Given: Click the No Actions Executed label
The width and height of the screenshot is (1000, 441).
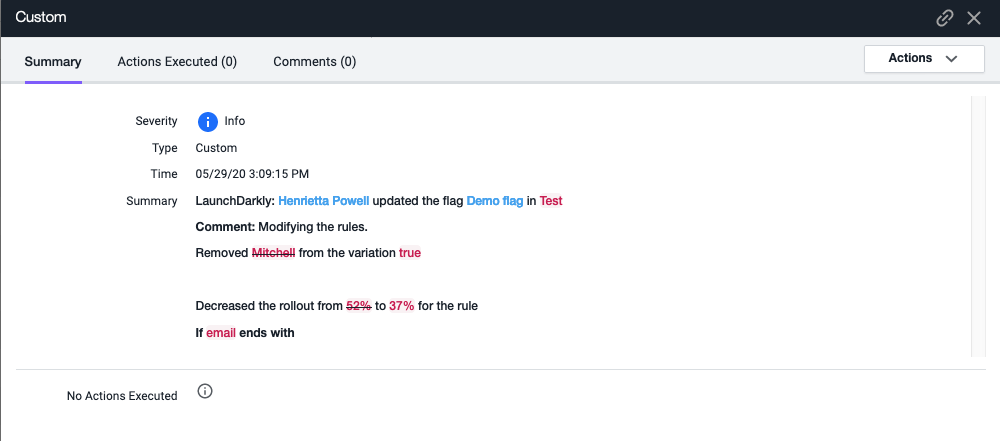Looking at the screenshot, I should tap(122, 396).
